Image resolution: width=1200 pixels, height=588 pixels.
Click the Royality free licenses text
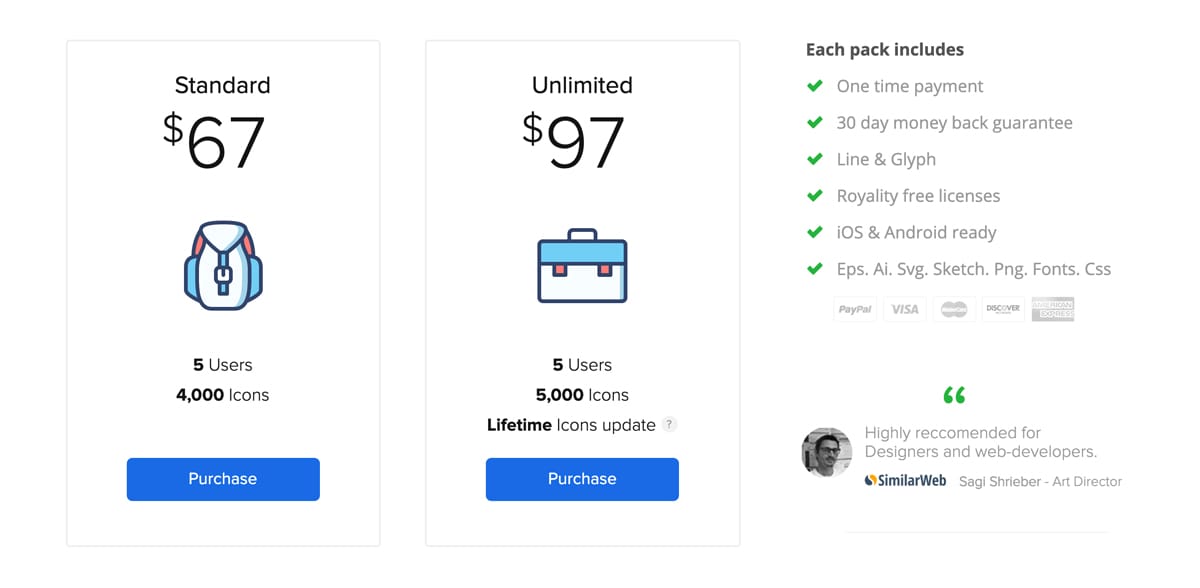918,196
